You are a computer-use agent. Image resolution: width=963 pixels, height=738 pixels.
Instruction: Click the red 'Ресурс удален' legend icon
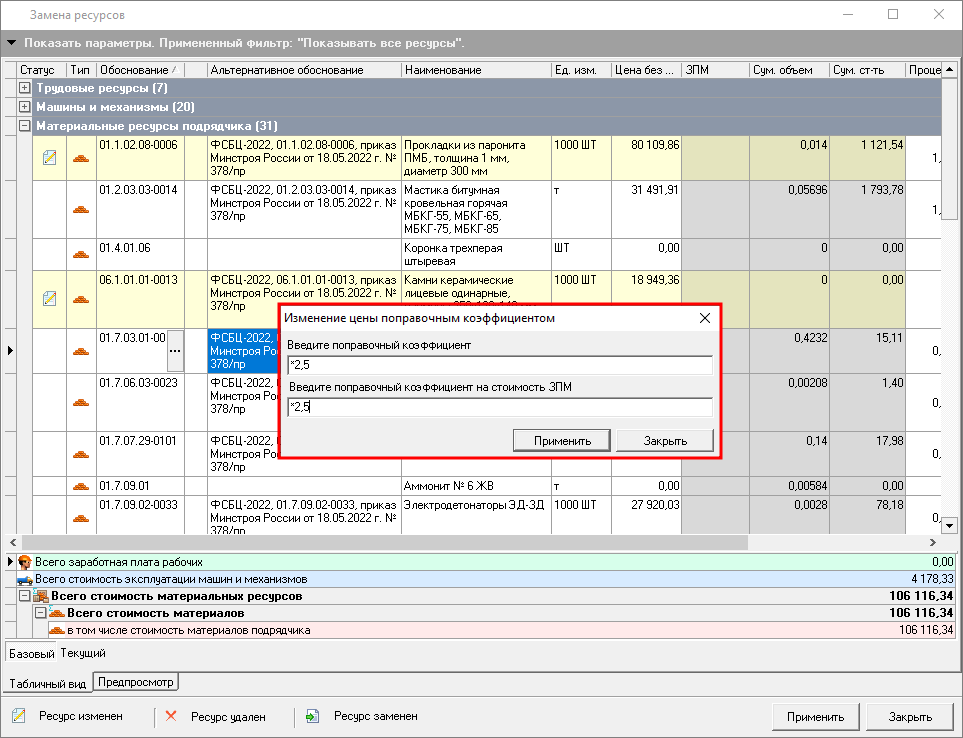[171, 716]
